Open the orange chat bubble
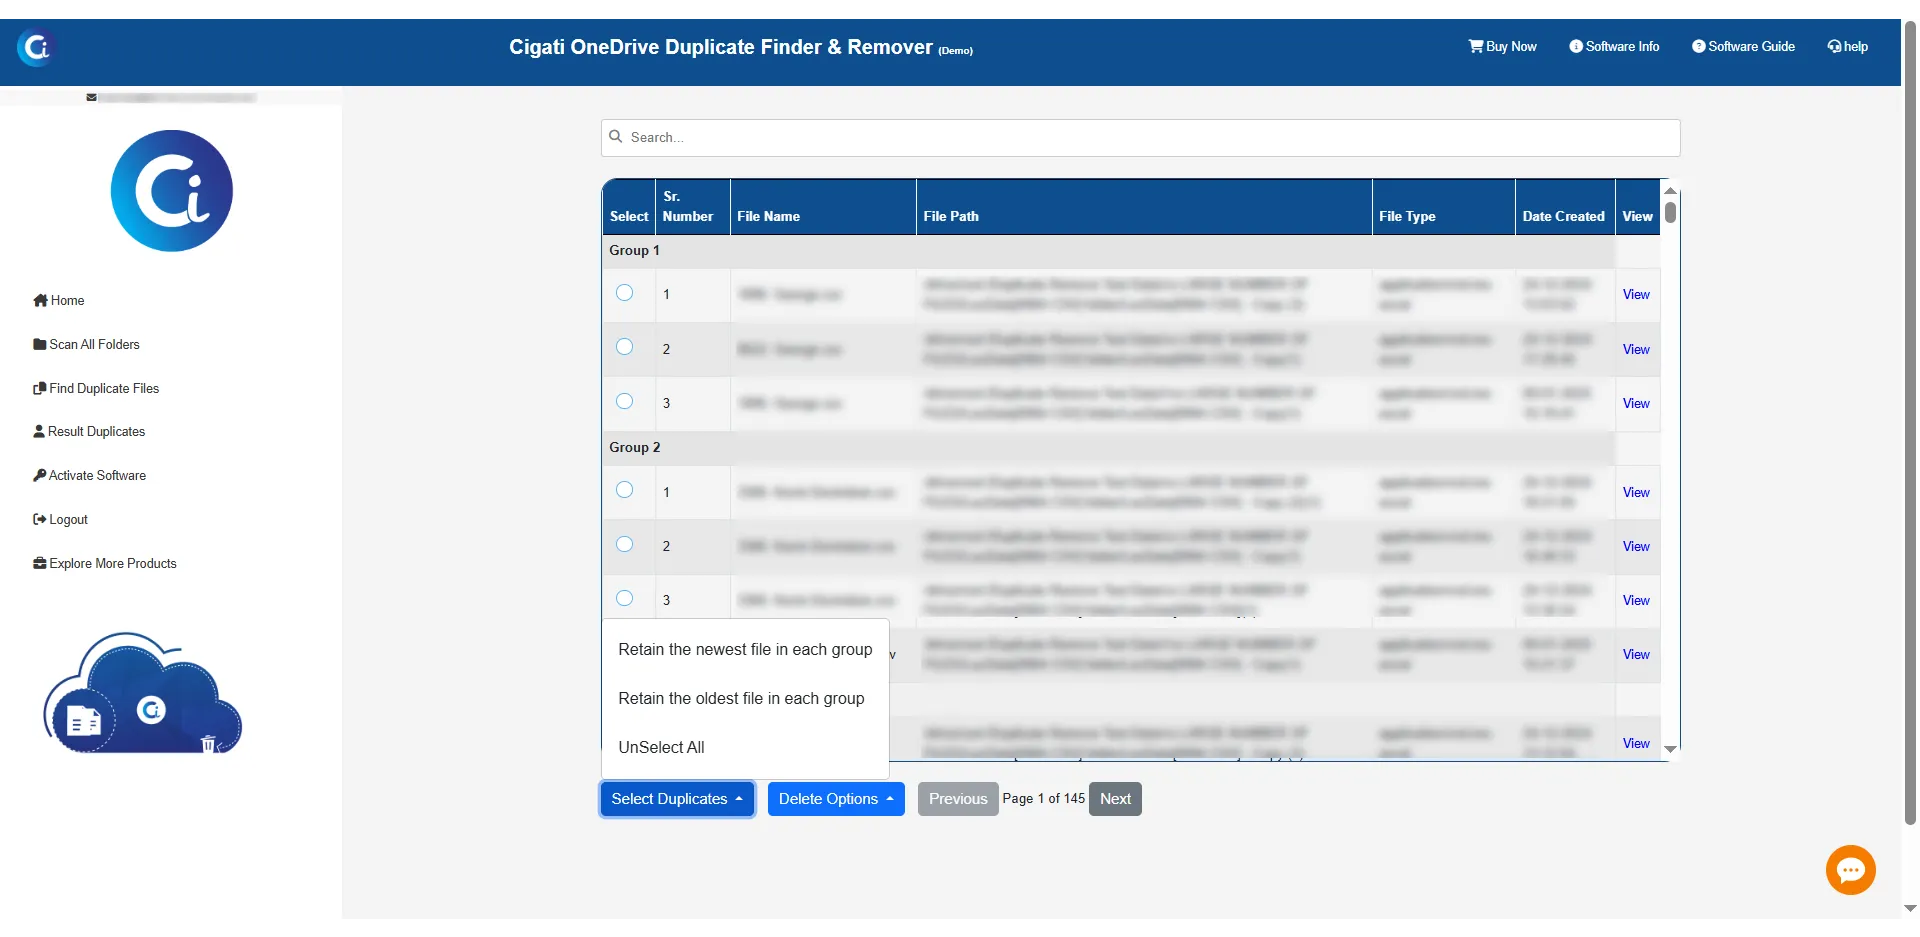Image resolution: width=1920 pixels, height=937 pixels. [1850, 870]
